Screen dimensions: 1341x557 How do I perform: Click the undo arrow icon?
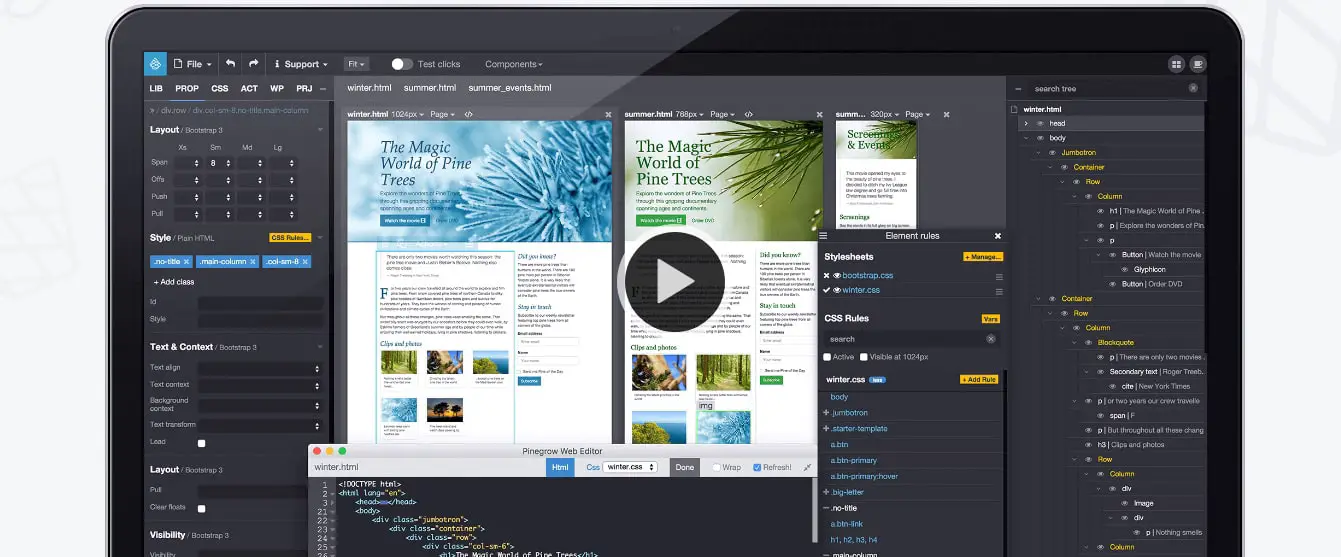(x=230, y=64)
